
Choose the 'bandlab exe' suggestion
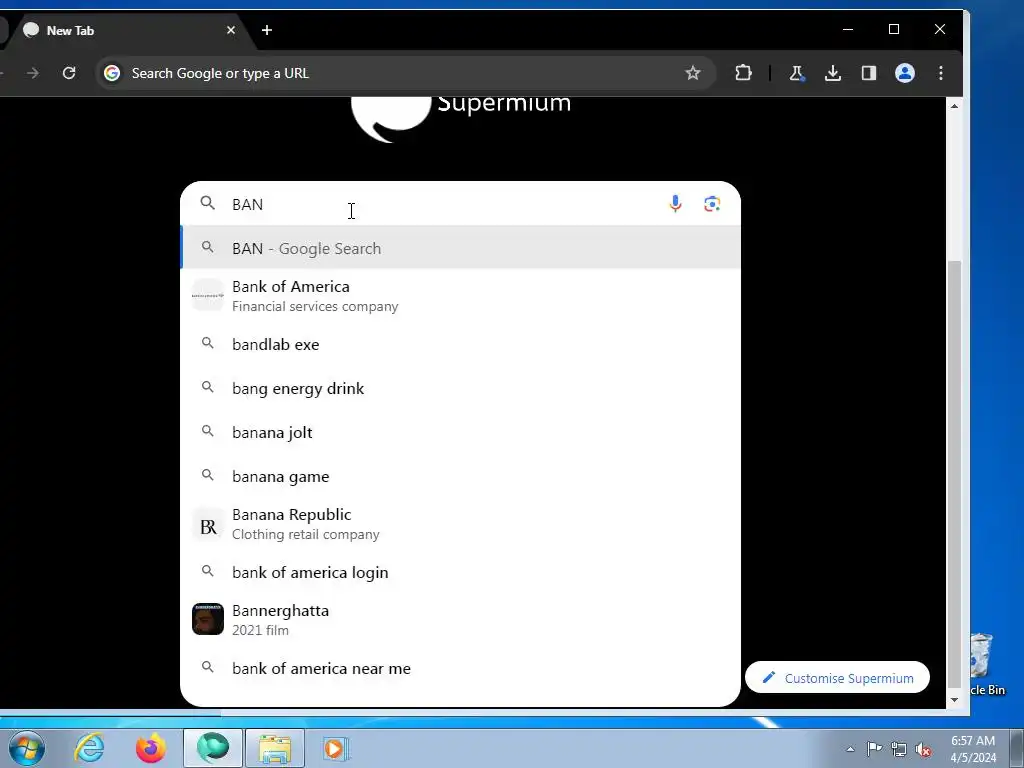coord(460,344)
